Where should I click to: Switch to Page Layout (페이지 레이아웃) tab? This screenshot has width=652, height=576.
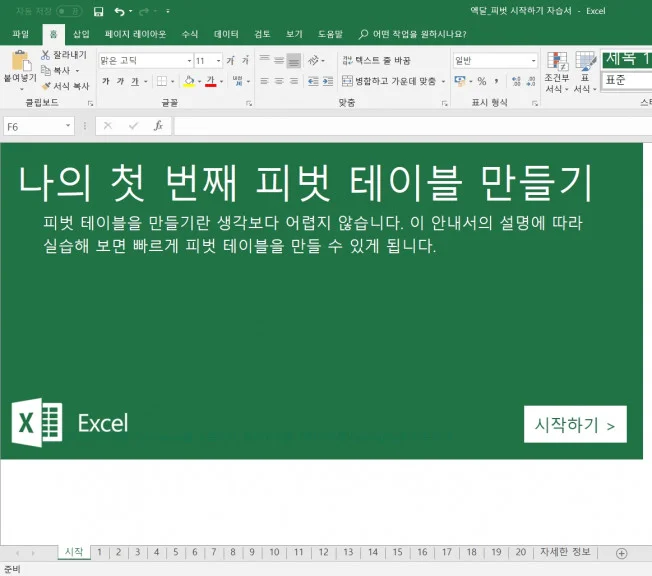point(135,34)
